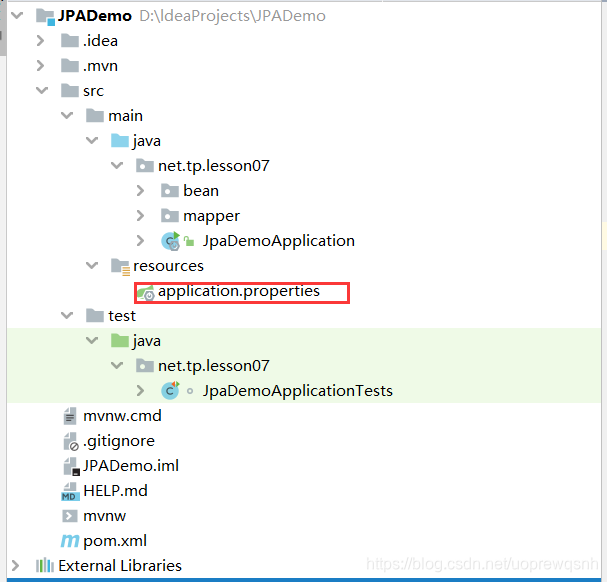Select the test folder label
This screenshot has width=607, height=582.
point(122,316)
